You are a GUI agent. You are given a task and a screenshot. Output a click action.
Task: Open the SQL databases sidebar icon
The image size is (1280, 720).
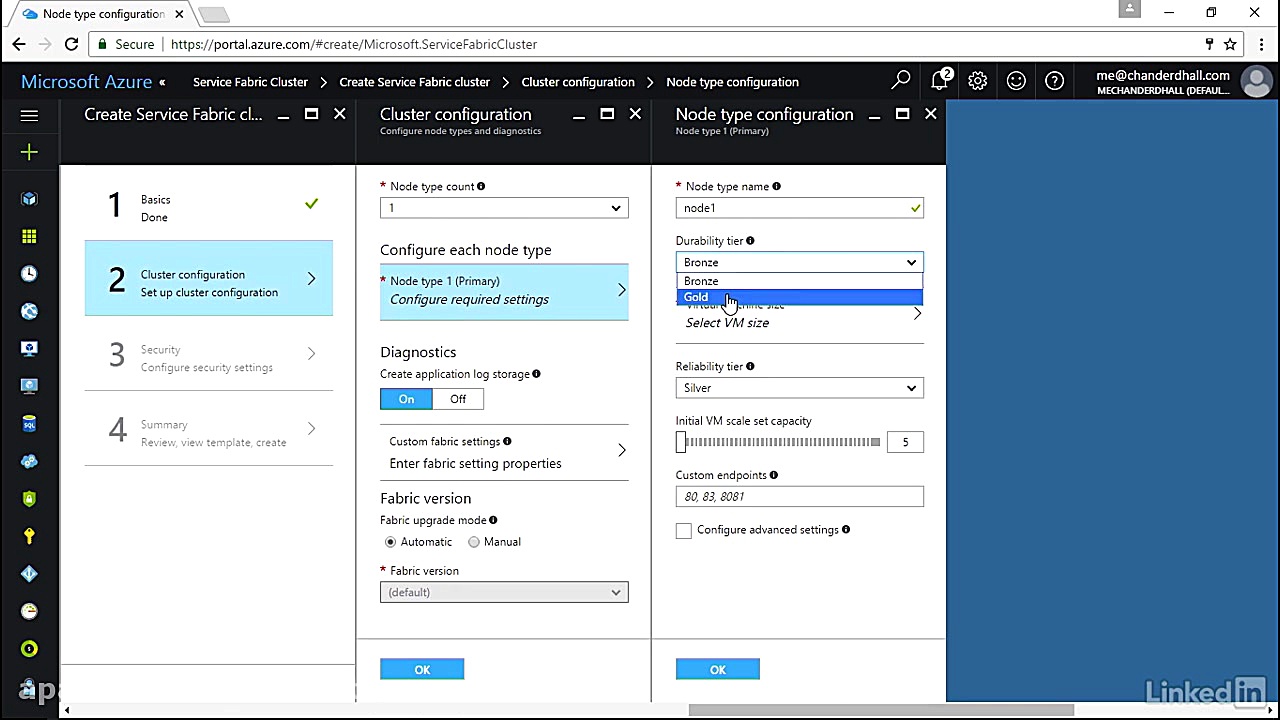tap(29, 424)
